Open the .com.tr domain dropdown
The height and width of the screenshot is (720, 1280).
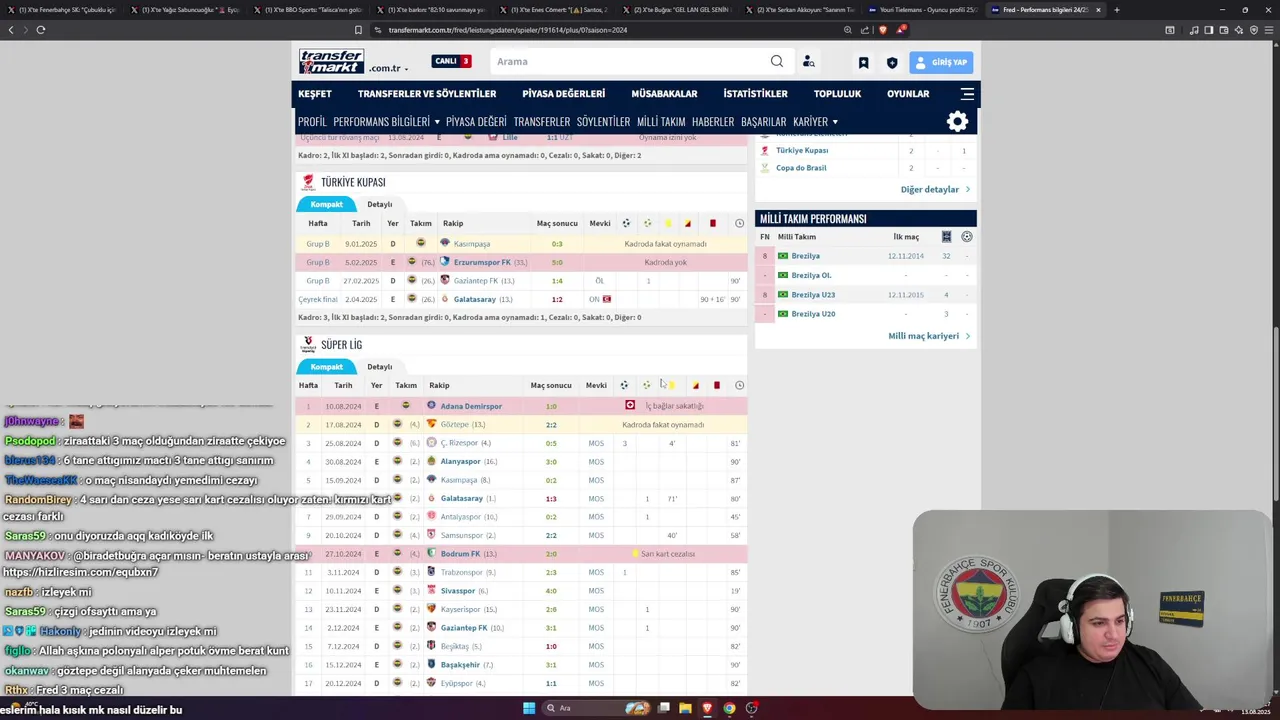click(388, 68)
